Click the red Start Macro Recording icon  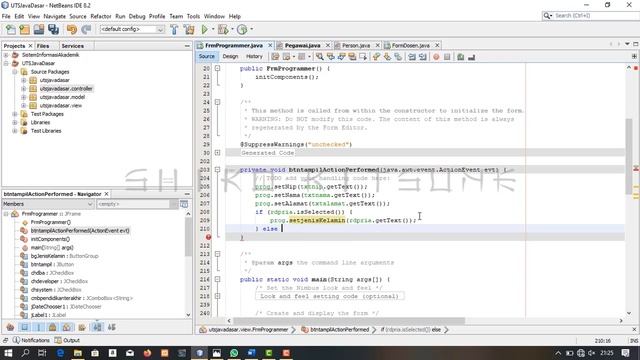click(x=436, y=57)
